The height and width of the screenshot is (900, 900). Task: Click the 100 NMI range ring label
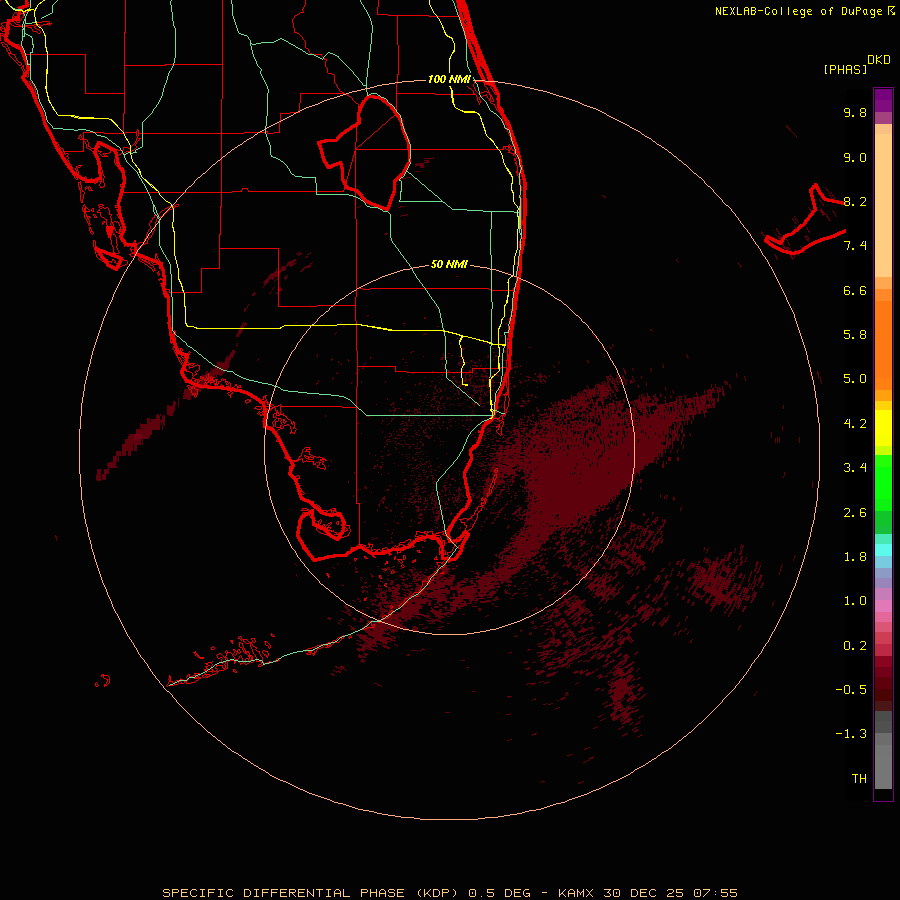coord(449,79)
